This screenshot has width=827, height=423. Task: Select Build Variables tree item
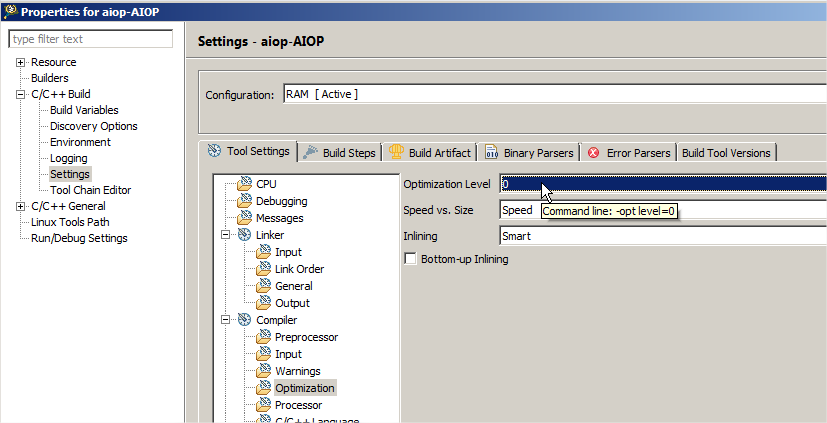(84, 110)
